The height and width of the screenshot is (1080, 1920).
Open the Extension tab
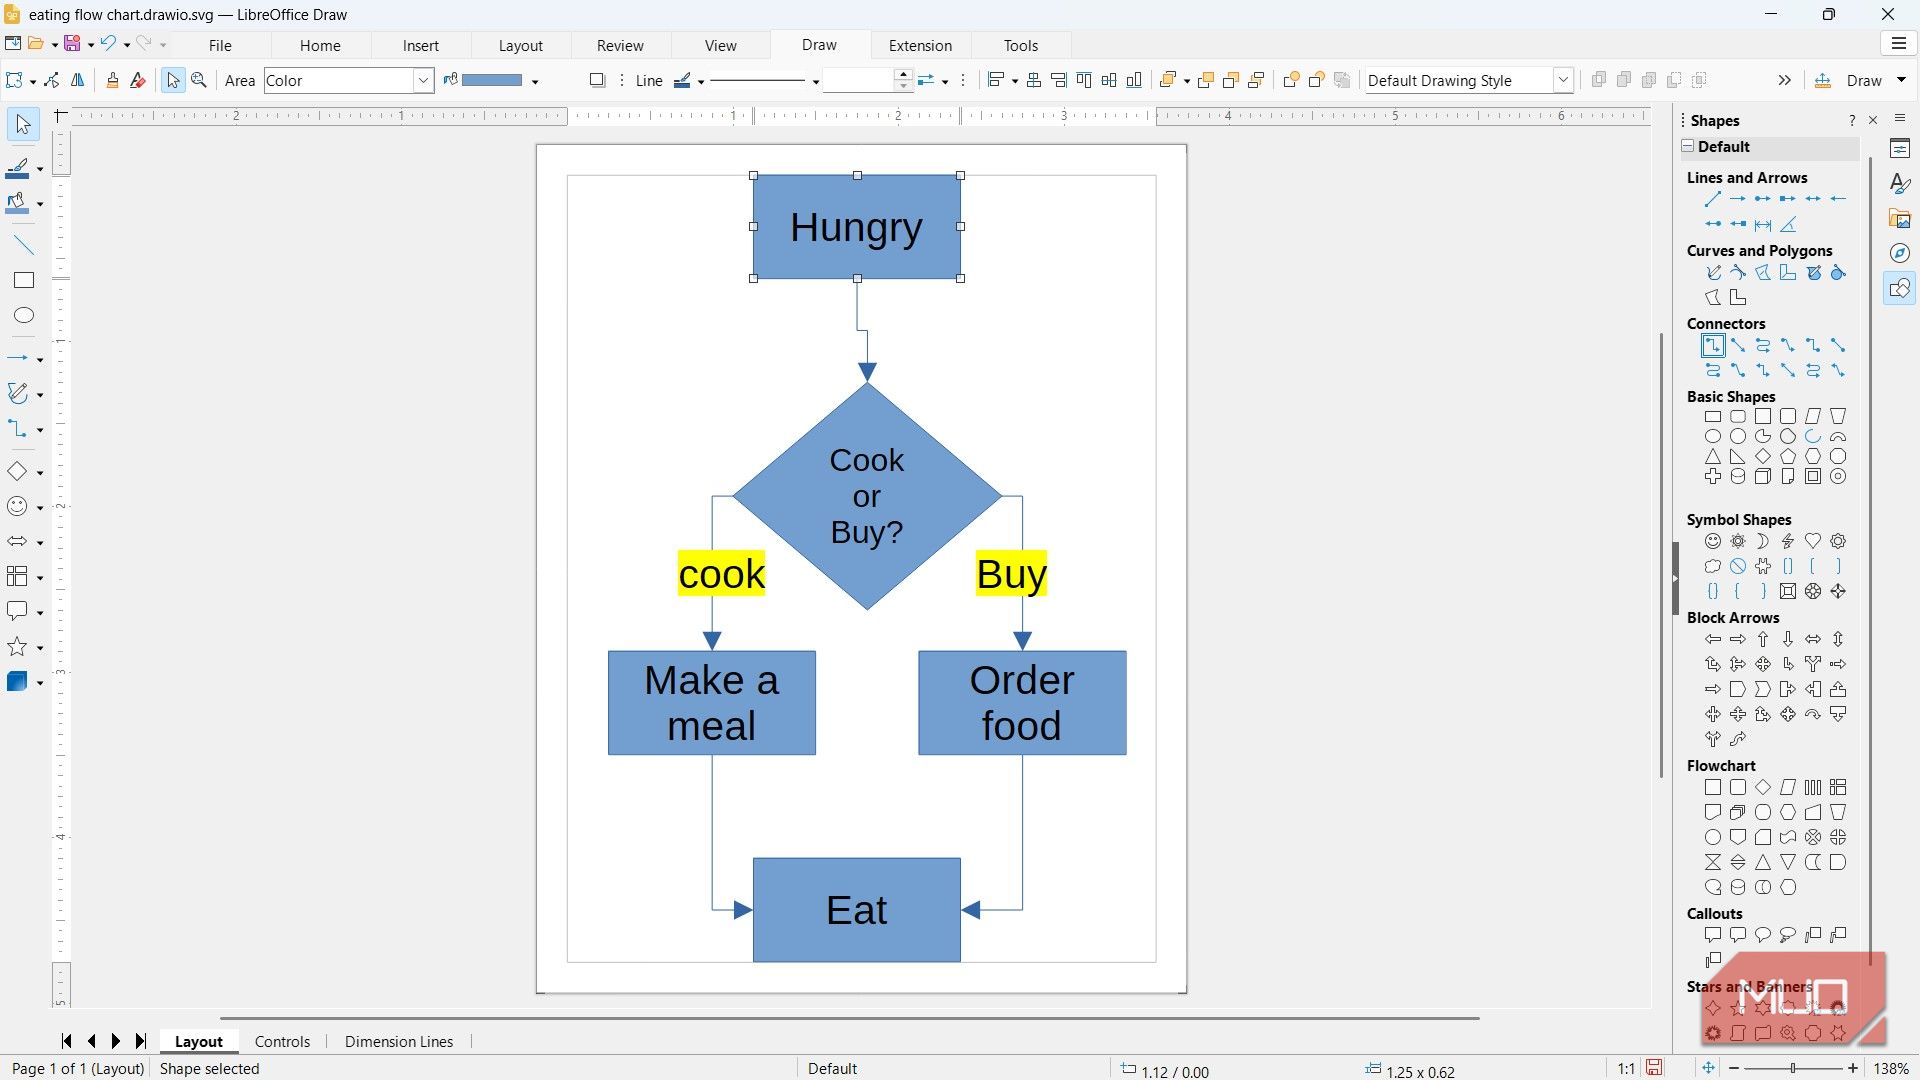coord(920,45)
